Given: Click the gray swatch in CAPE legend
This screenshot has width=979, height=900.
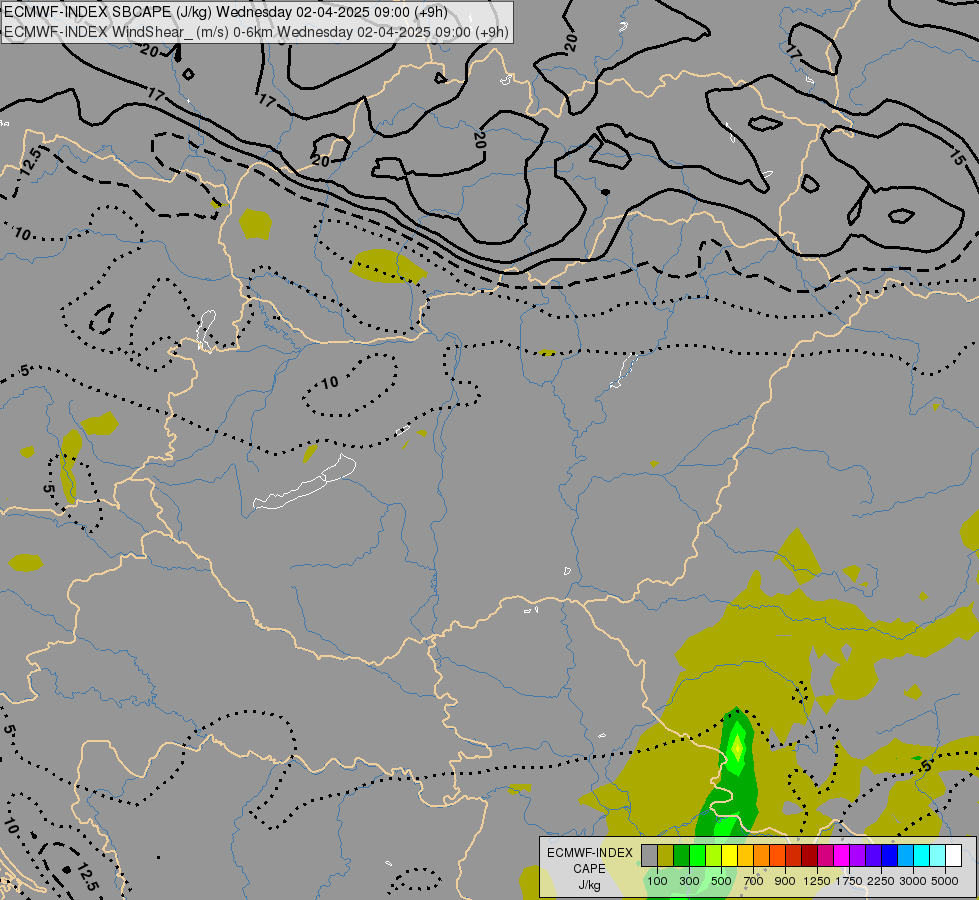Looking at the screenshot, I should tap(649, 855).
